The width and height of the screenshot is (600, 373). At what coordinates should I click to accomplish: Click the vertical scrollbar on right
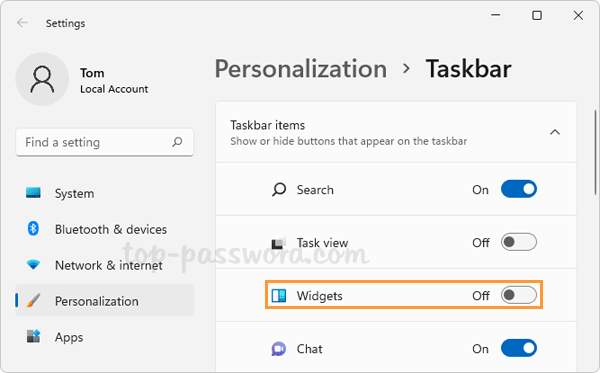[595, 152]
